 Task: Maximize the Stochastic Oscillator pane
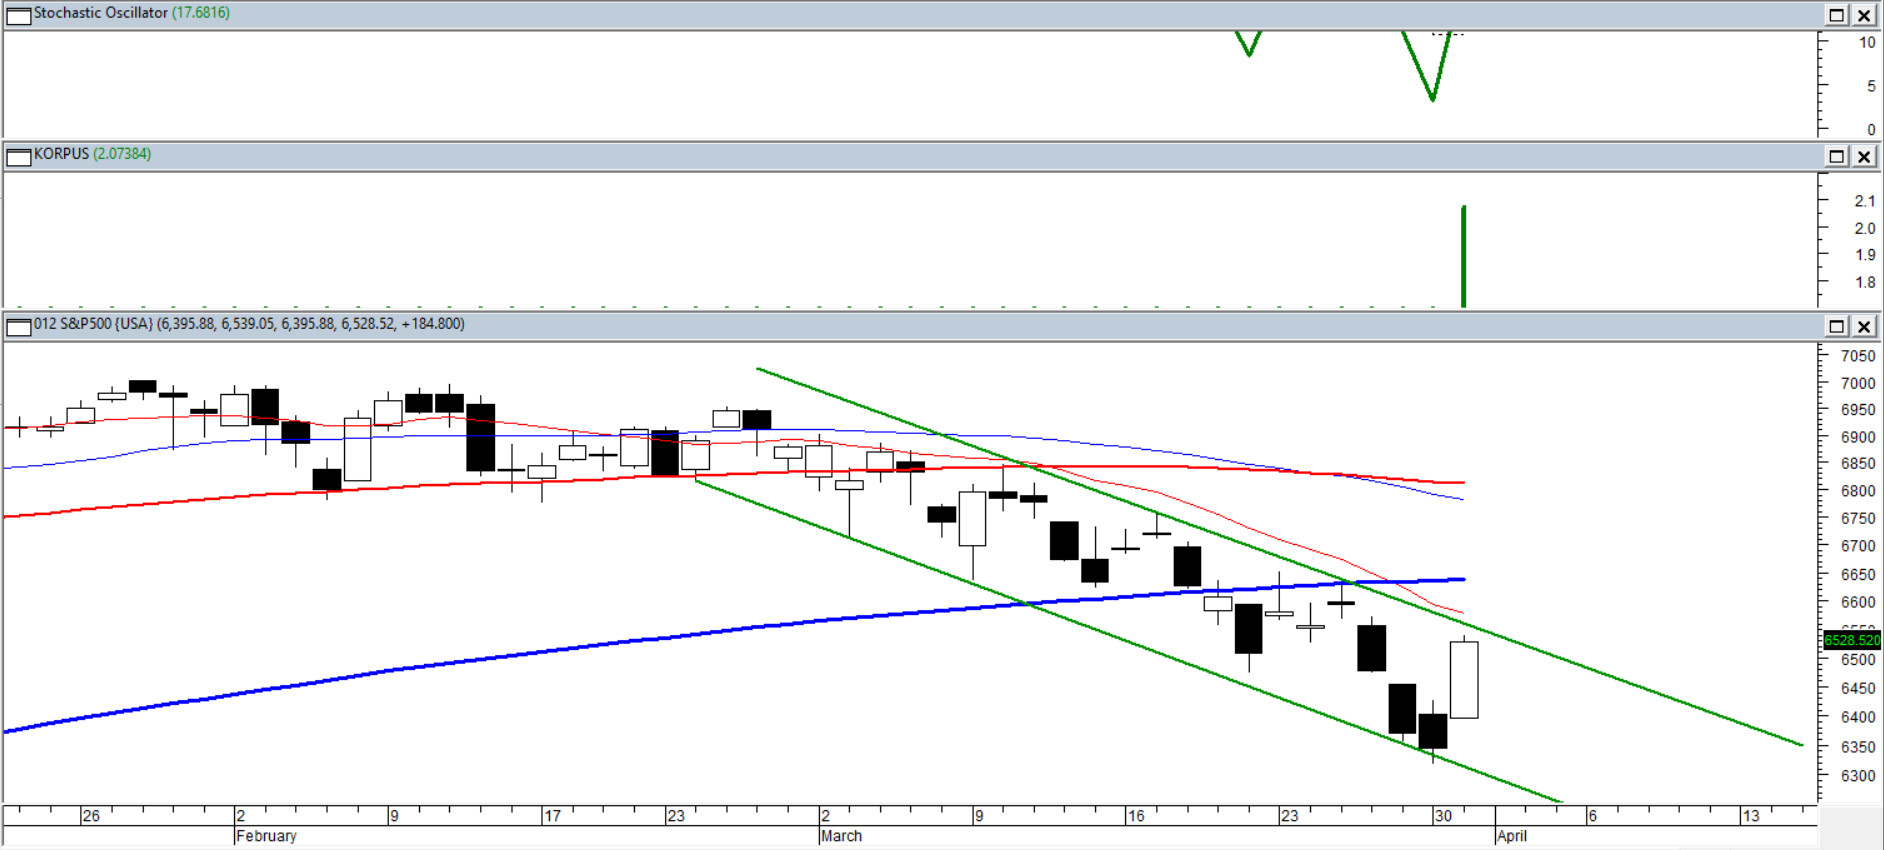coord(1837,15)
